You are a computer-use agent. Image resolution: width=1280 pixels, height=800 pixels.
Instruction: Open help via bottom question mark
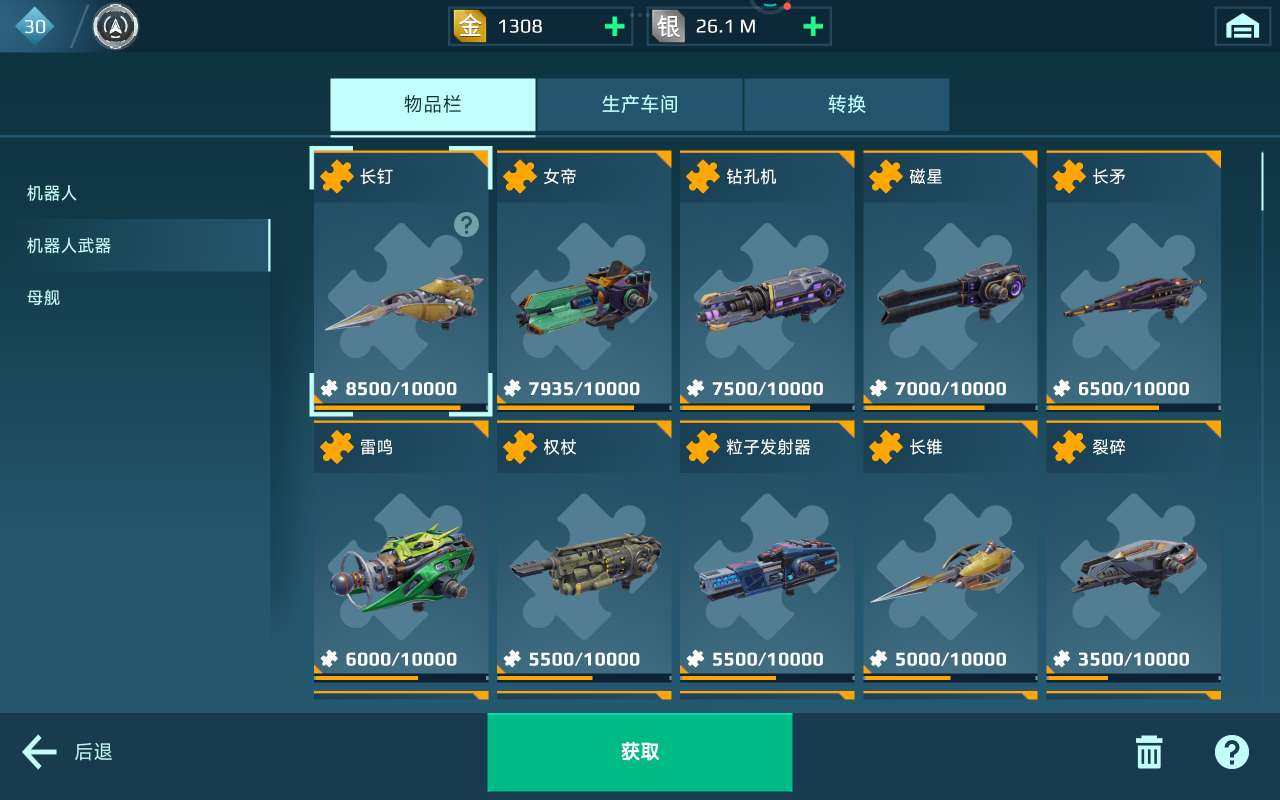(x=1232, y=752)
